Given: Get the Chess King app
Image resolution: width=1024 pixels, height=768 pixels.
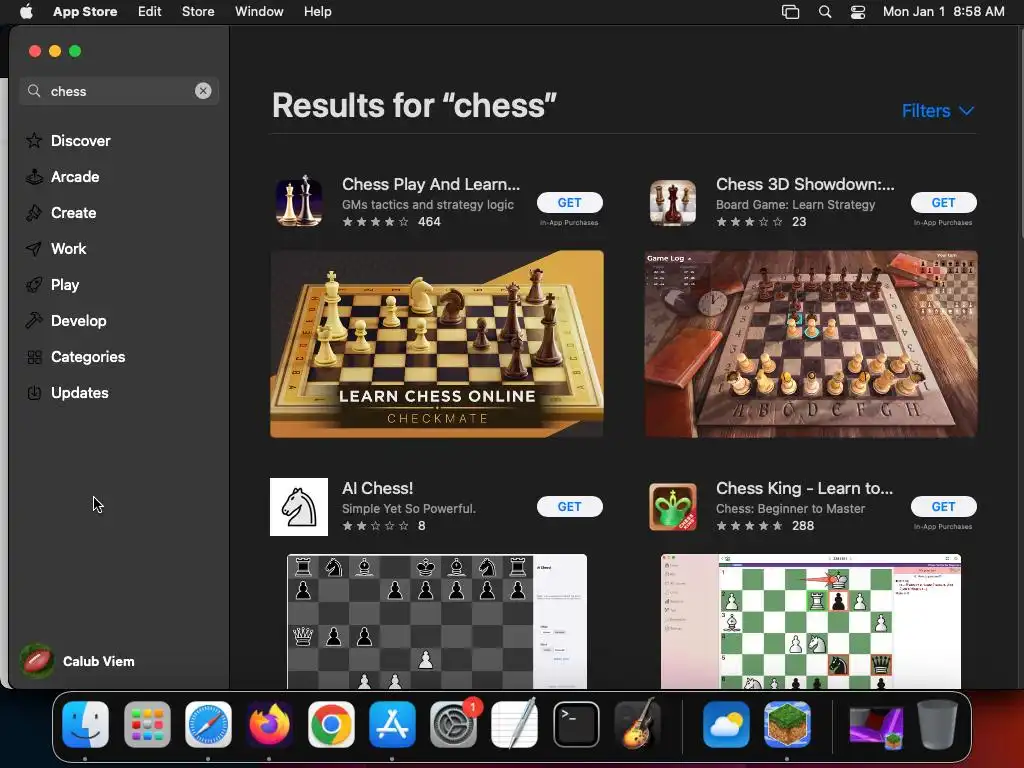Looking at the screenshot, I should coord(943,507).
